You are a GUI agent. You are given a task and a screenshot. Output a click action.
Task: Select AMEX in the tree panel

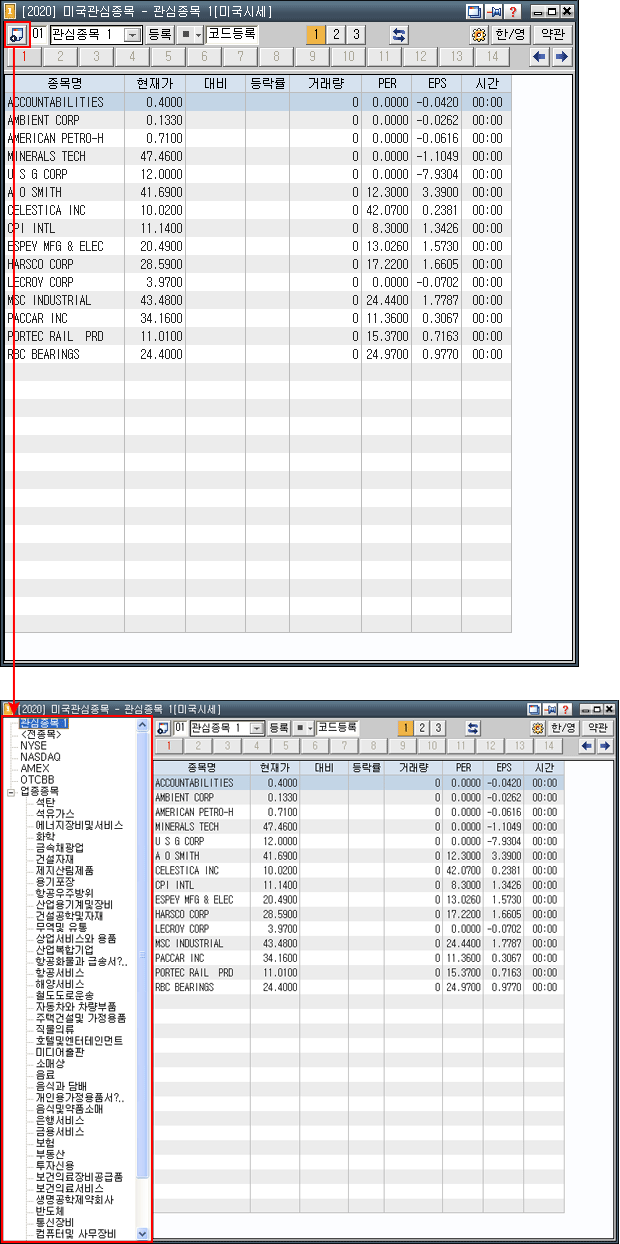(34, 768)
